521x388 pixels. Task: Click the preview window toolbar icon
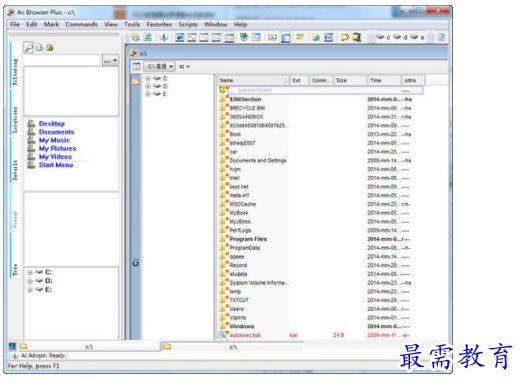tap(256, 37)
